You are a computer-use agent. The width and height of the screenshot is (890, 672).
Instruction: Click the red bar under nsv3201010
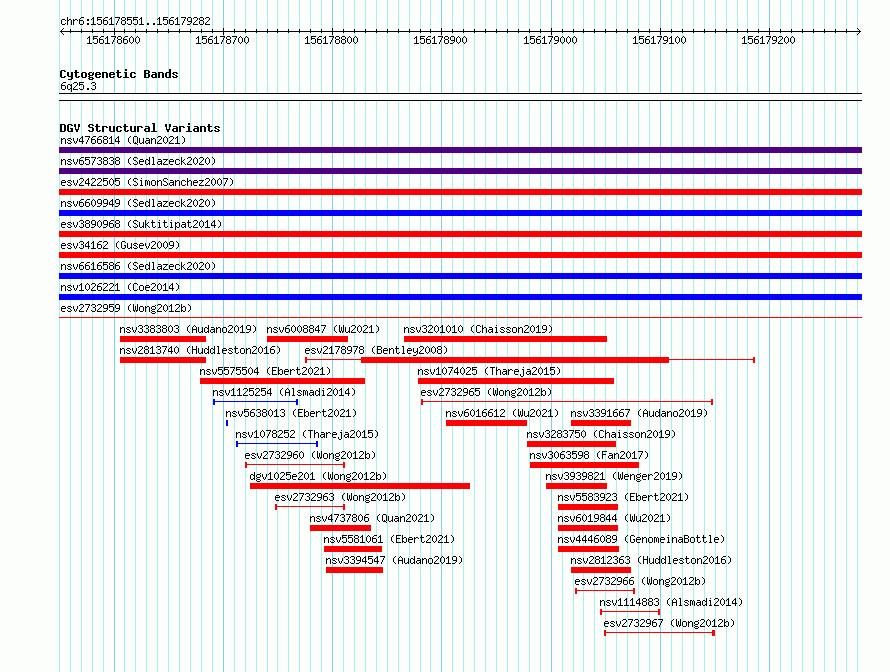click(505, 339)
